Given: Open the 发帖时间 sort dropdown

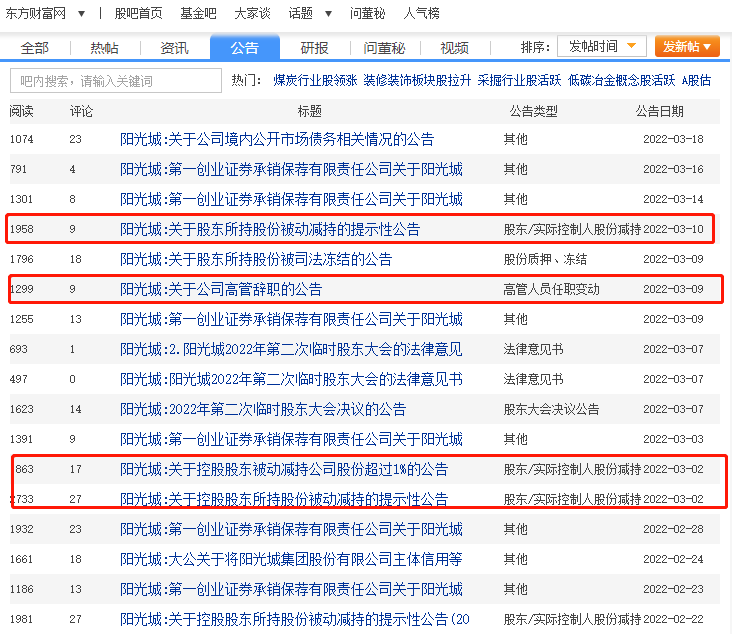Looking at the screenshot, I should tap(601, 46).
